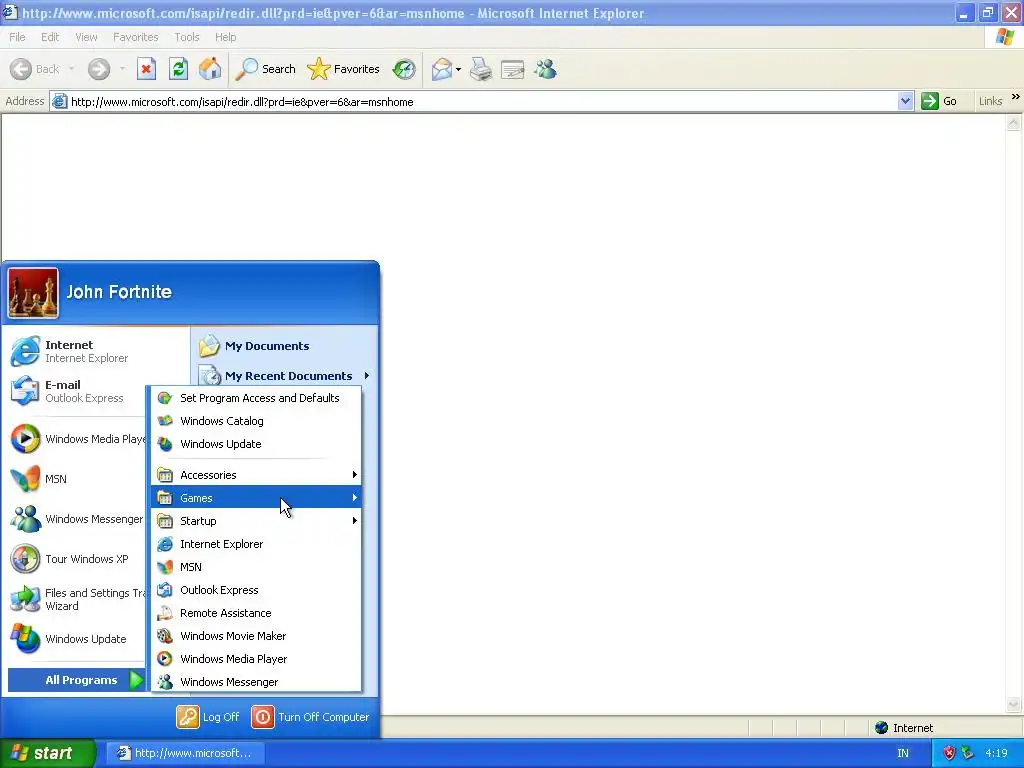Launch Windows Media Player from the left pane
This screenshot has width=1024, height=768.
coord(77,439)
